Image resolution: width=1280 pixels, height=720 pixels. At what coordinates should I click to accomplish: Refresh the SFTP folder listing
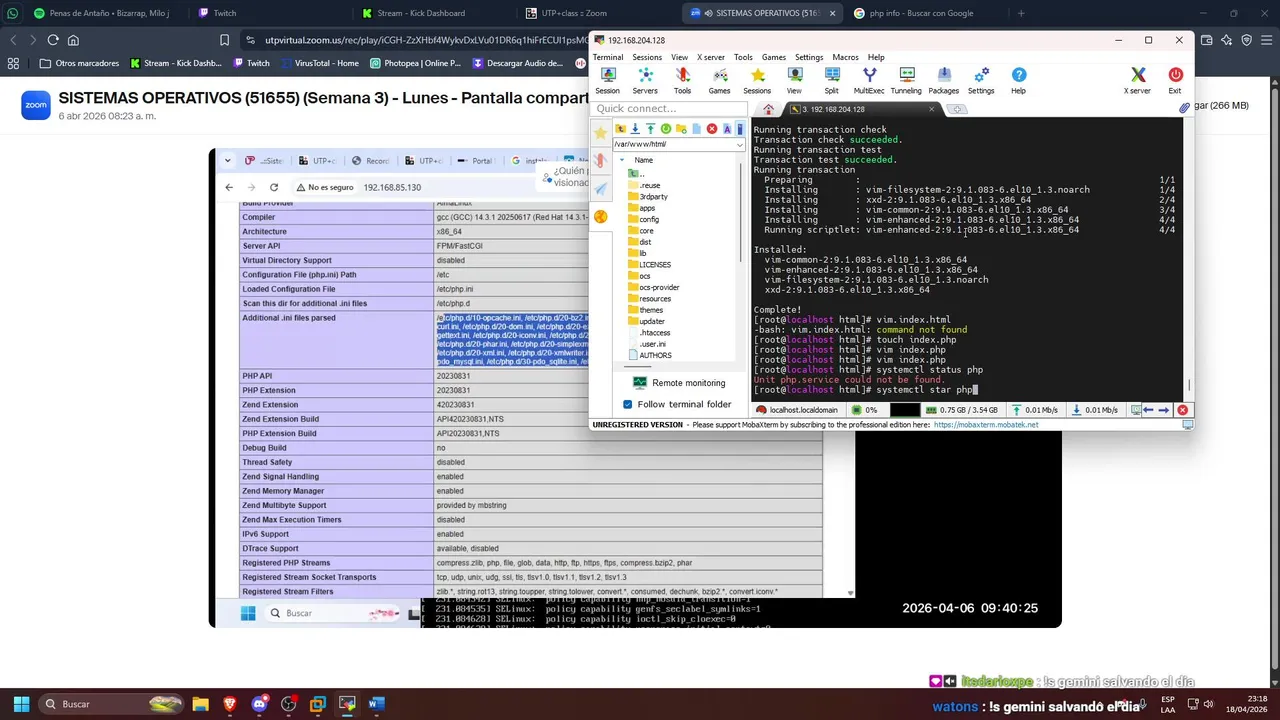(665, 129)
